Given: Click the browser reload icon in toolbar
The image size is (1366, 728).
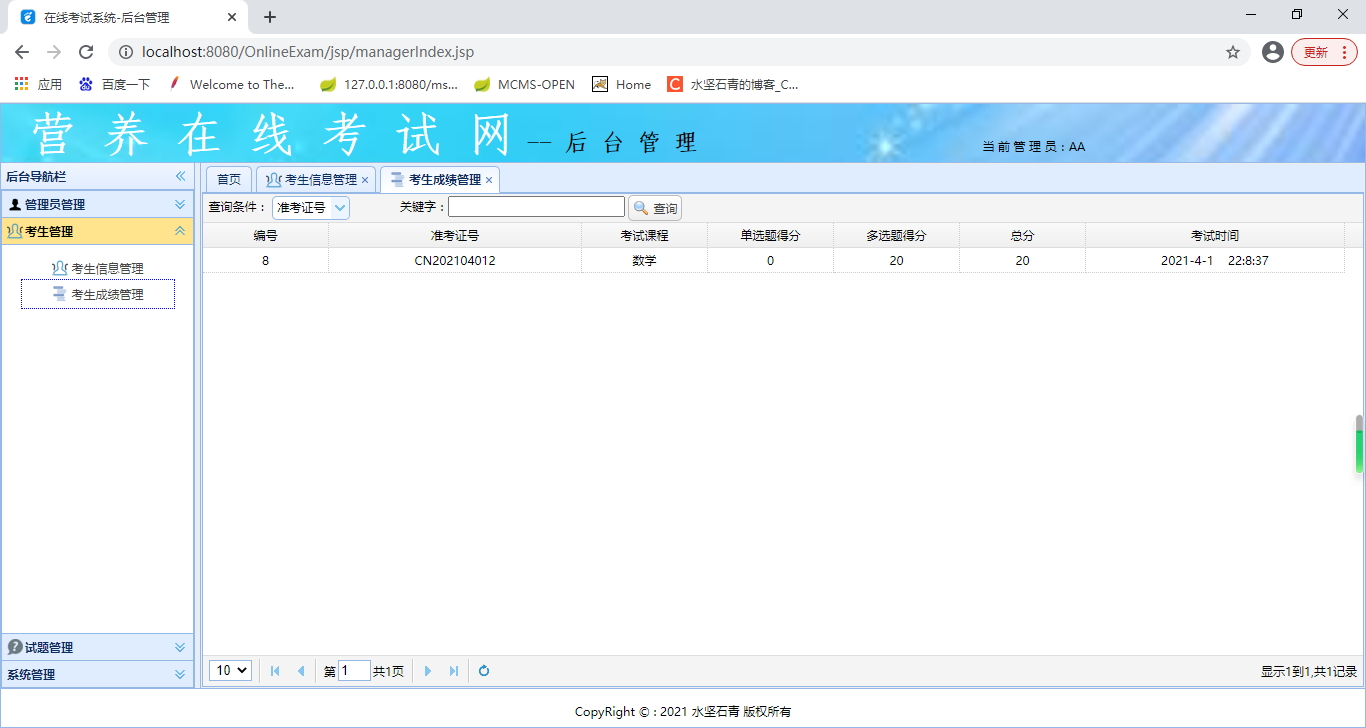Looking at the screenshot, I should pyautogui.click(x=85, y=52).
